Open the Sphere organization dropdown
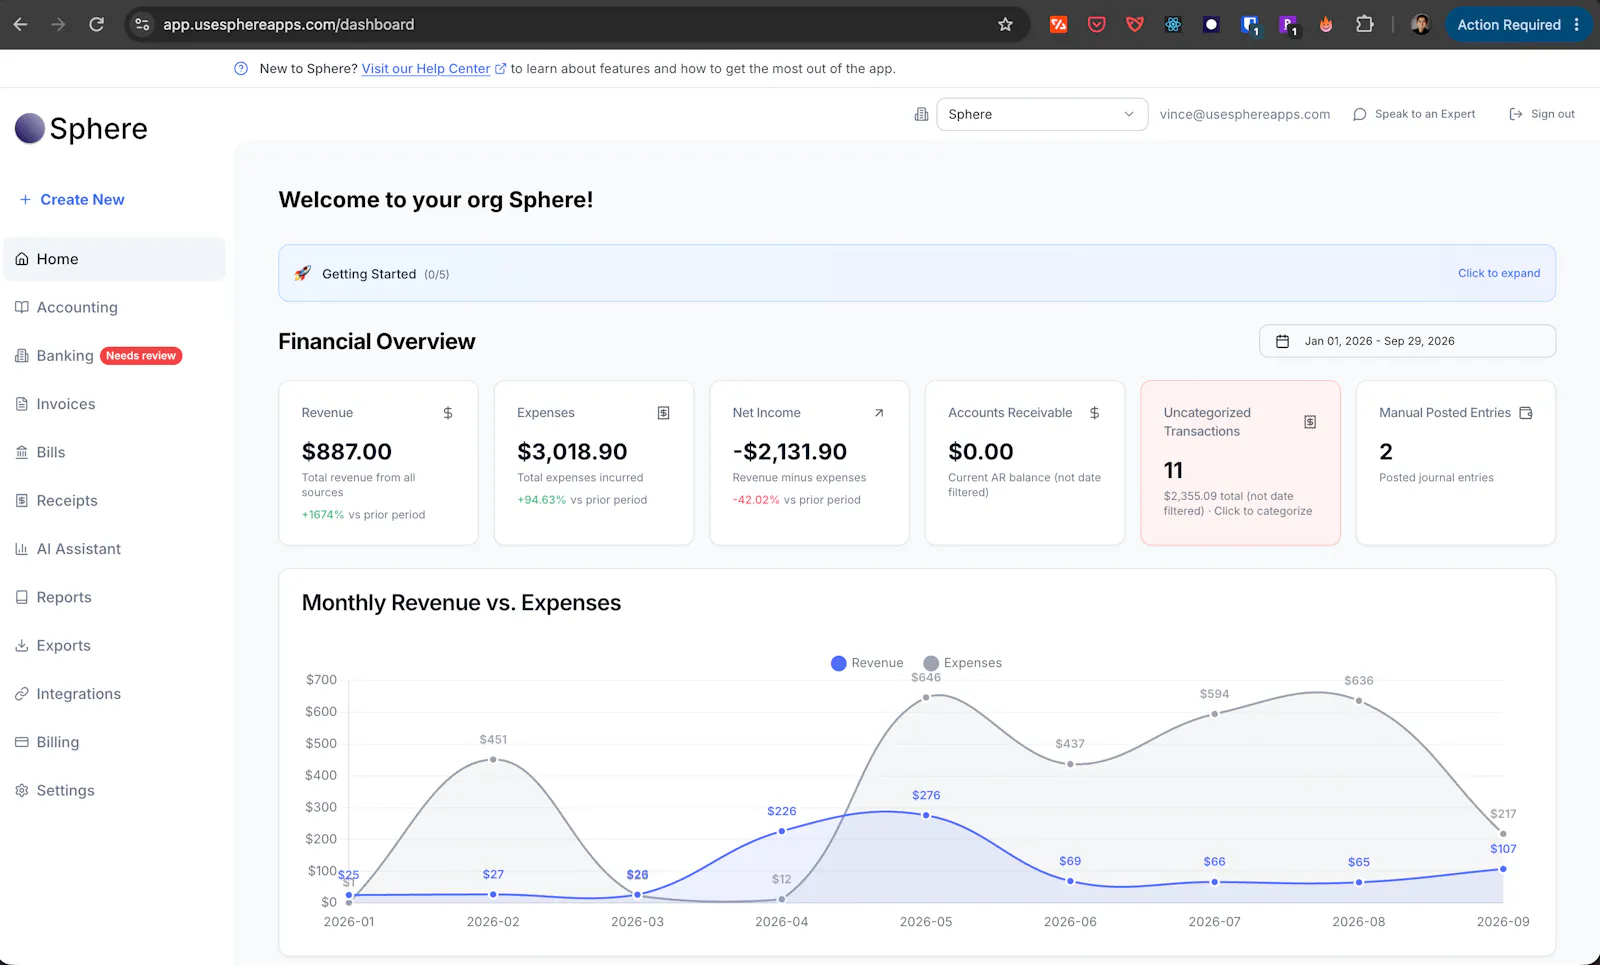 point(1042,114)
